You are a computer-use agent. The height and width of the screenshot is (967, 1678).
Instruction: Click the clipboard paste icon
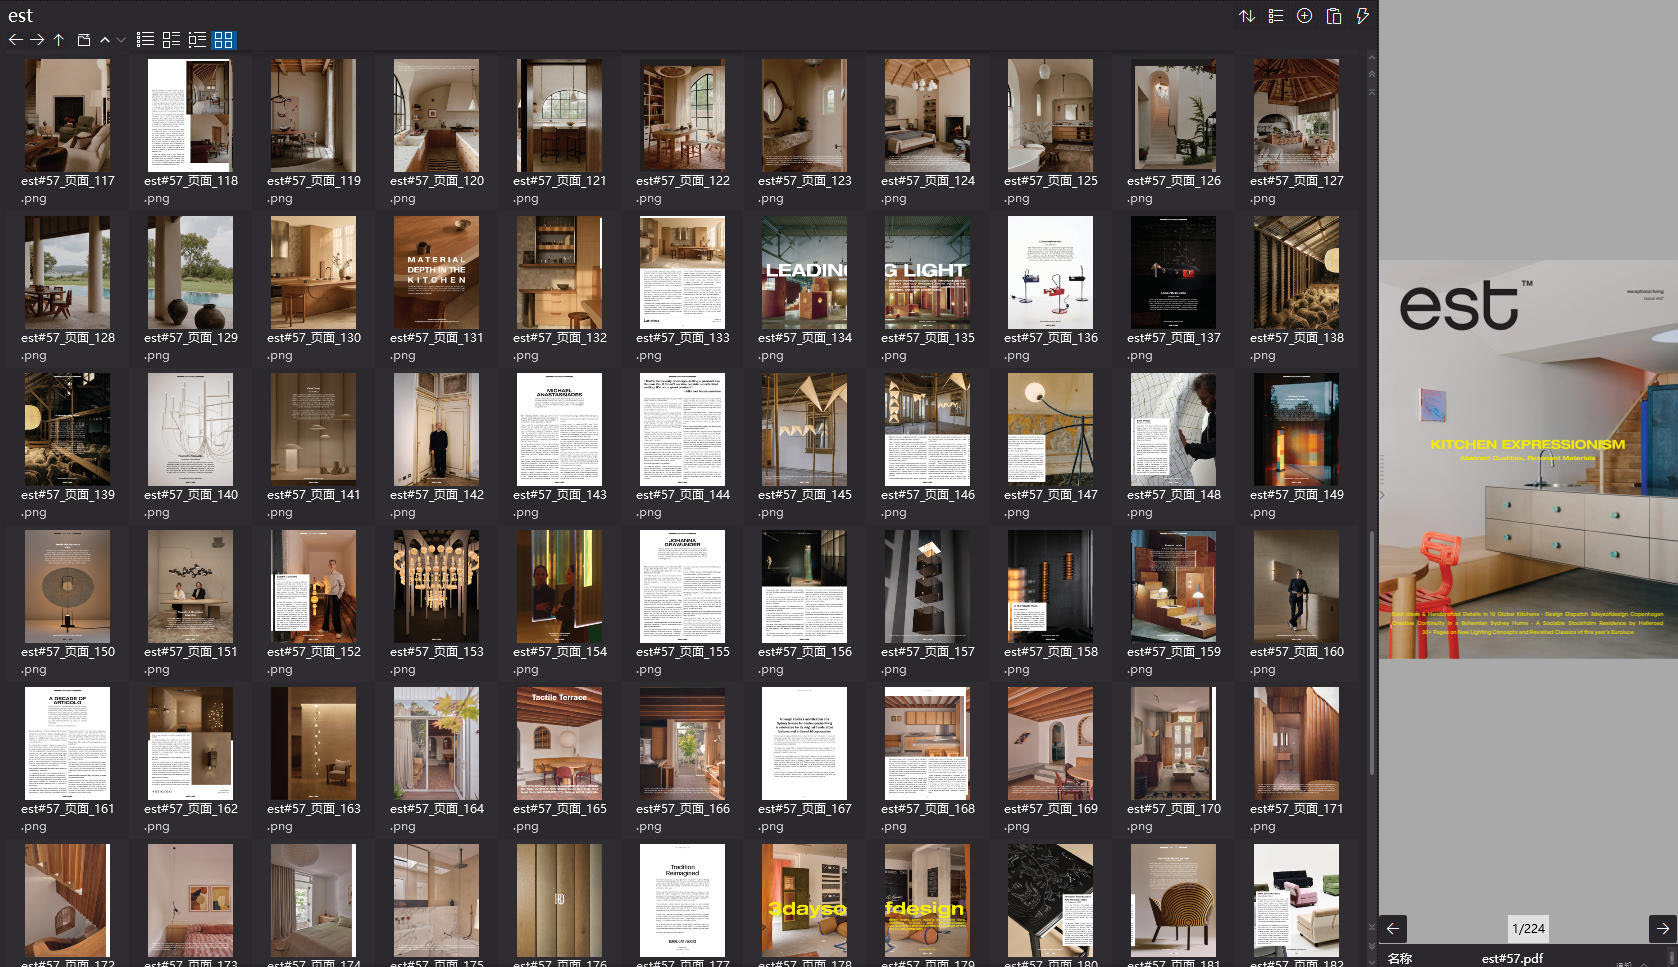click(1333, 16)
